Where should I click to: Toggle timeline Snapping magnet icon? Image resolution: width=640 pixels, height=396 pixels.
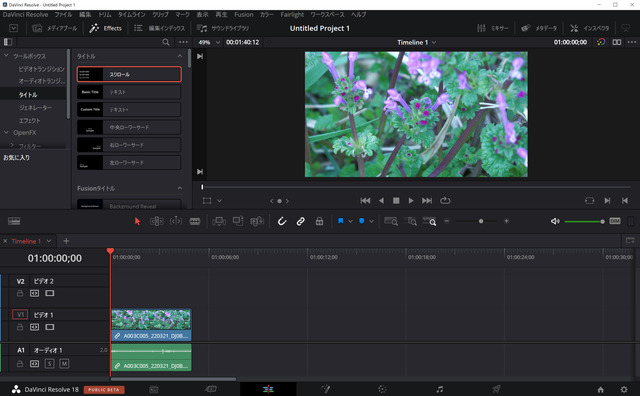[282, 221]
